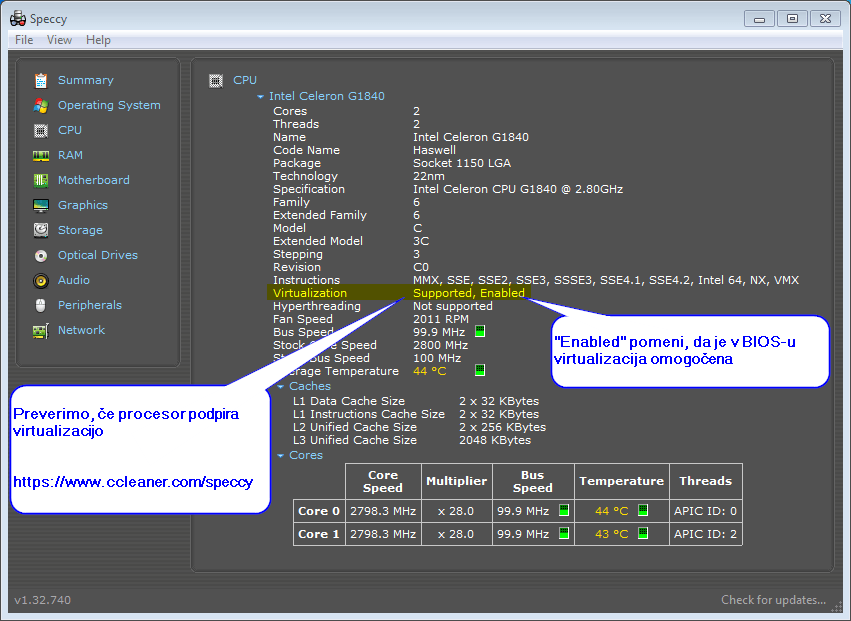The height and width of the screenshot is (621, 851).
Task: Click the Multiplier column header
Action: (456, 481)
